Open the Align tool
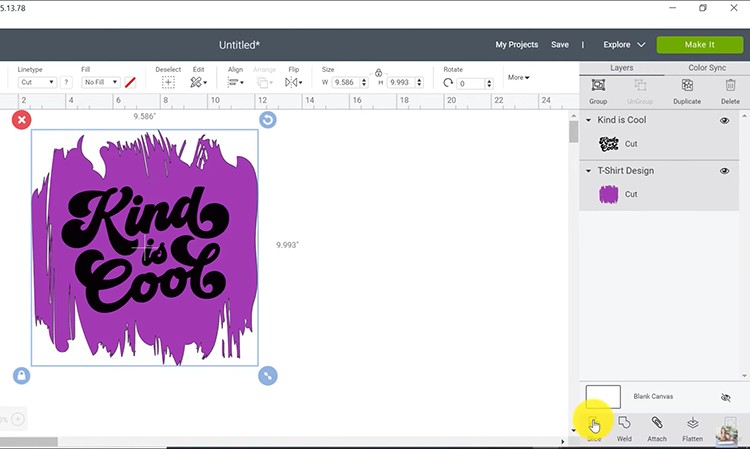This screenshot has height=449, width=750. pyautogui.click(x=235, y=82)
